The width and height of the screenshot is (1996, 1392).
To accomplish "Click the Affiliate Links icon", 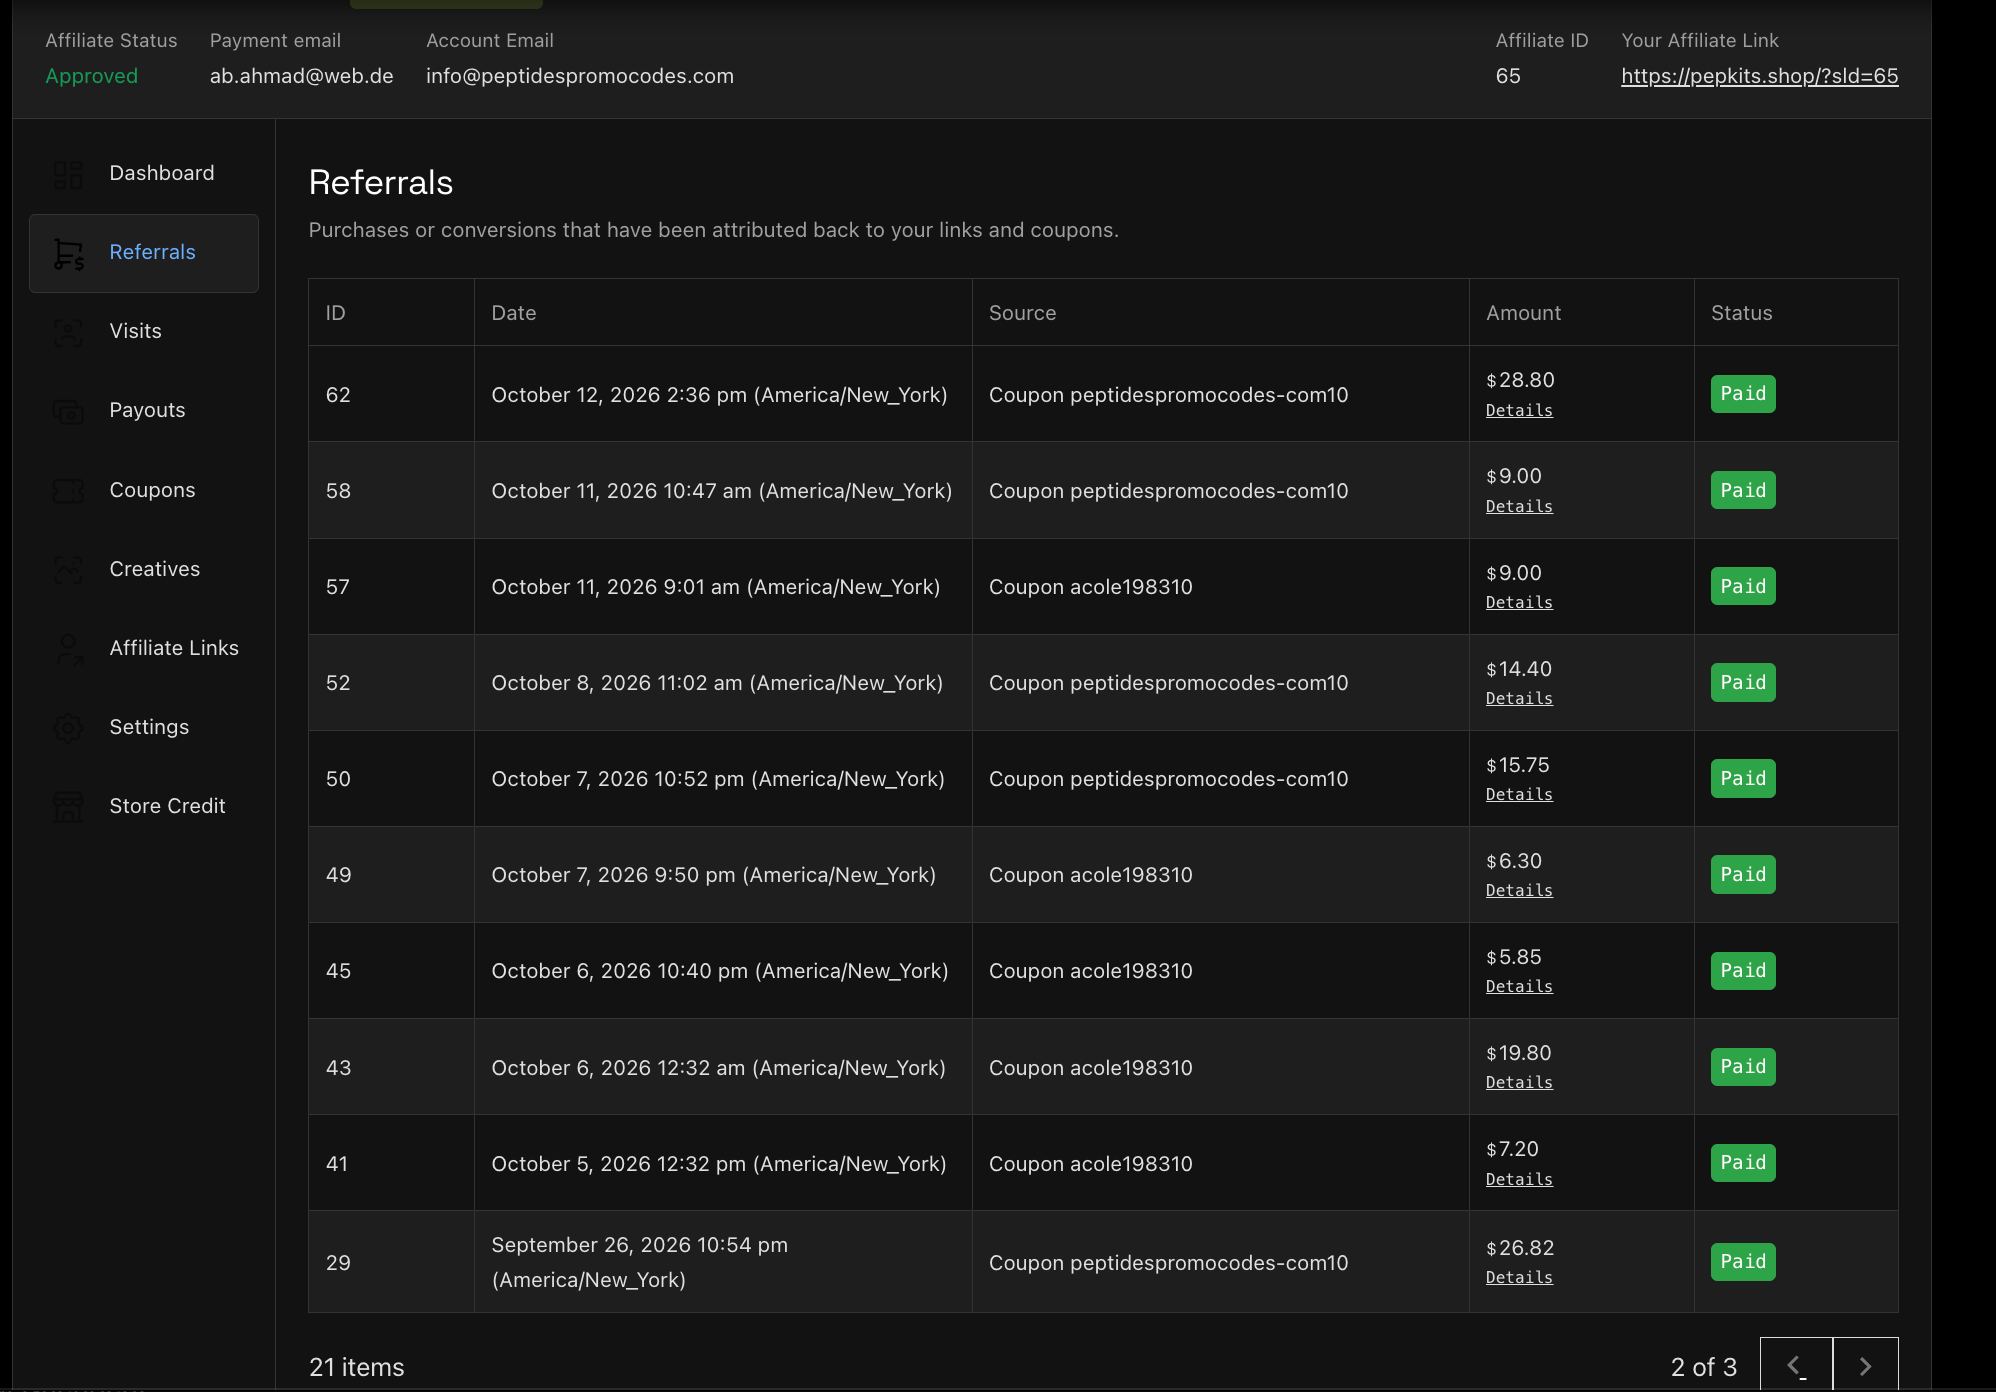I will [68, 649].
